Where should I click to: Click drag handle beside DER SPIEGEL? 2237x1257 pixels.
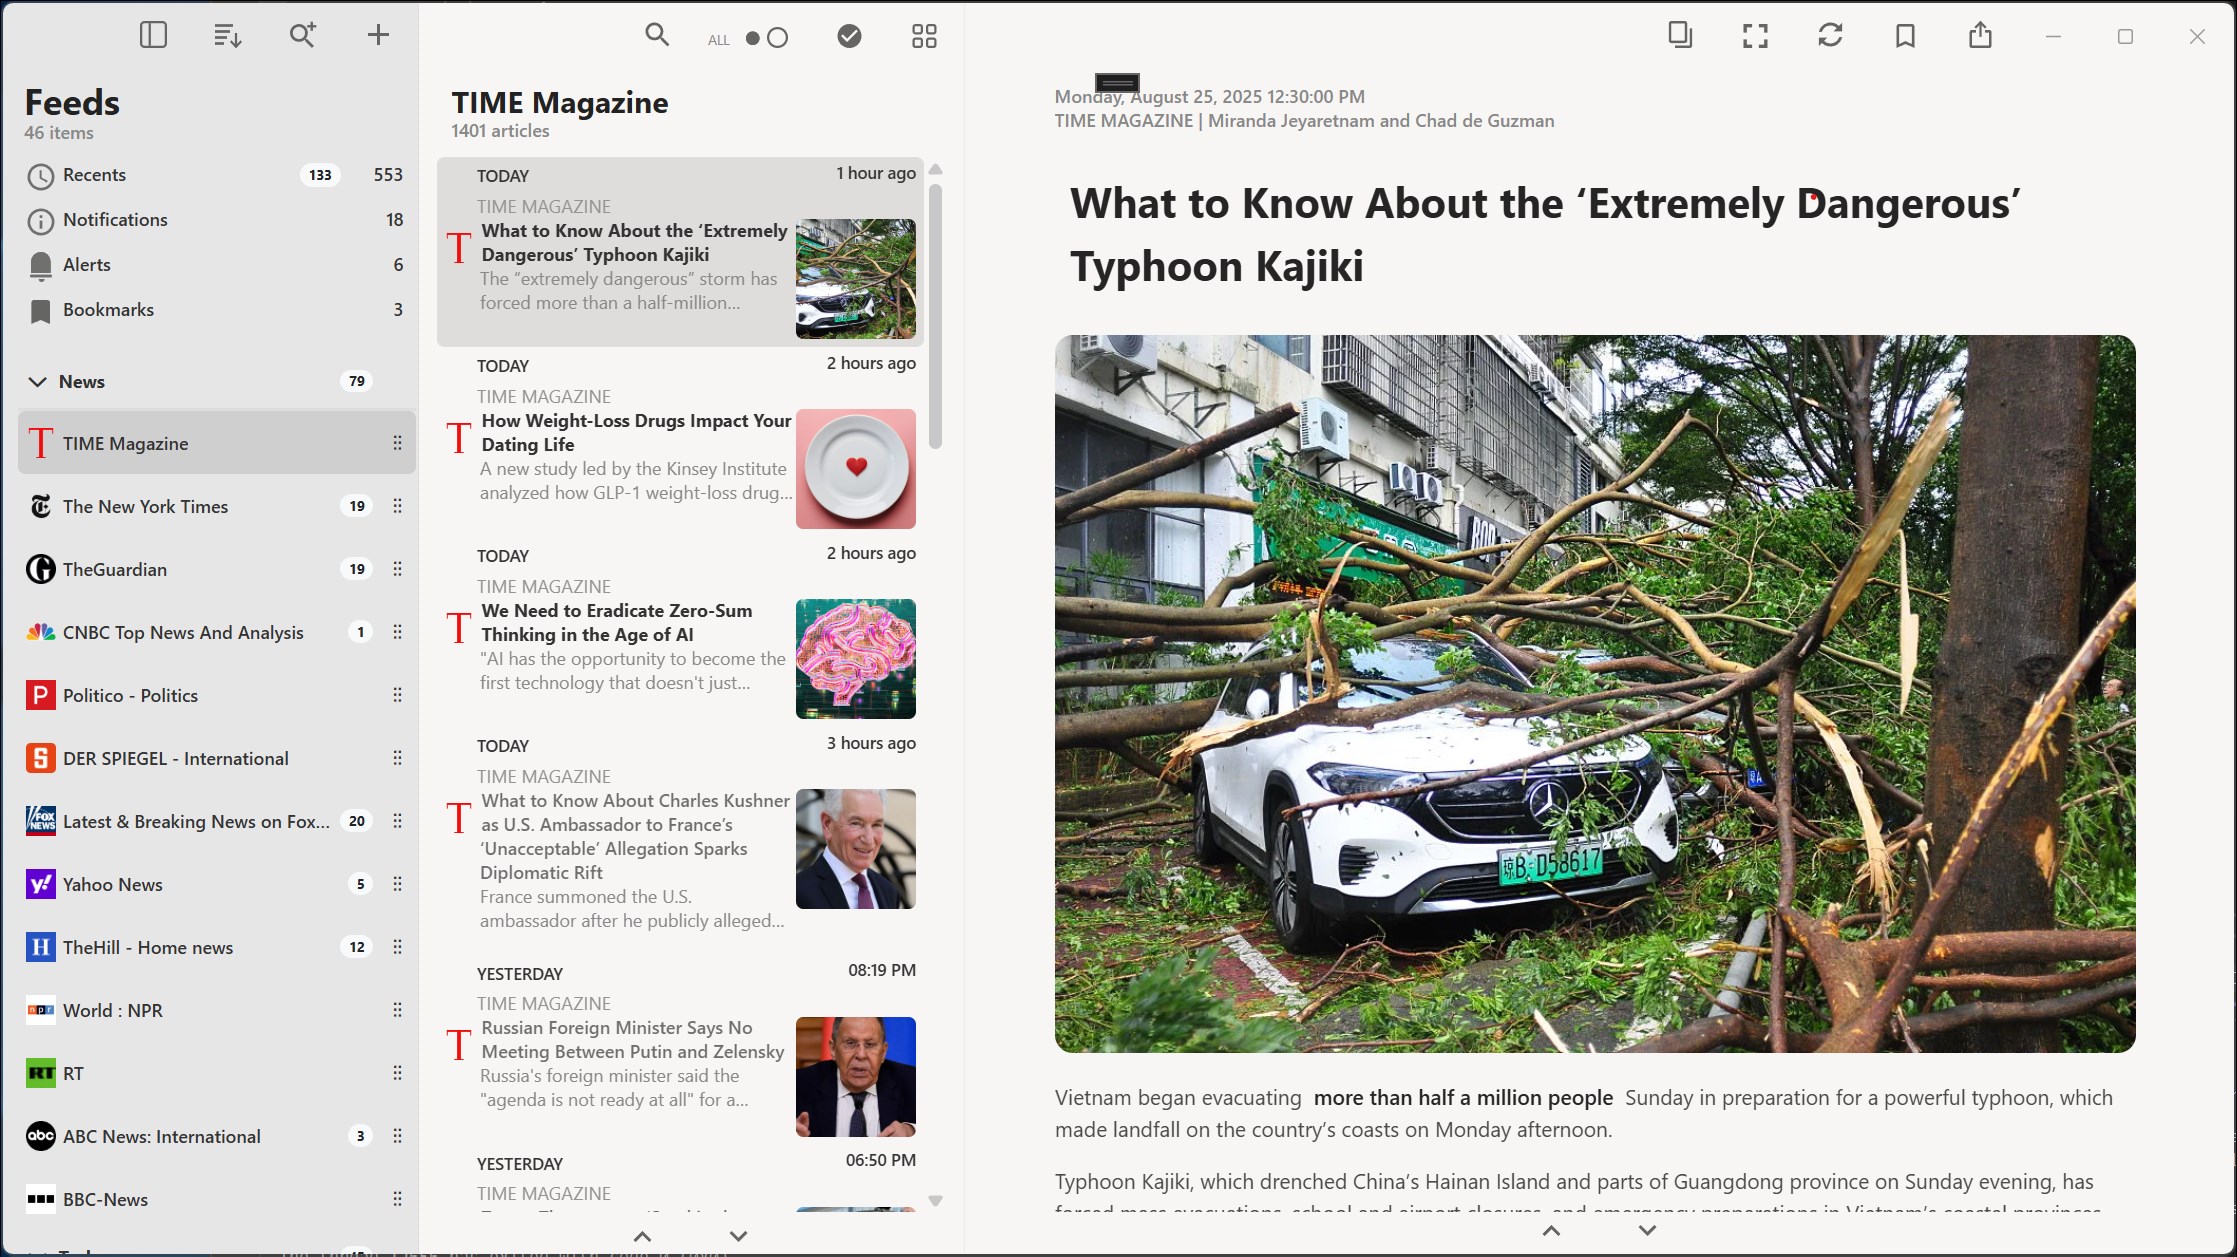(x=397, y=758)
